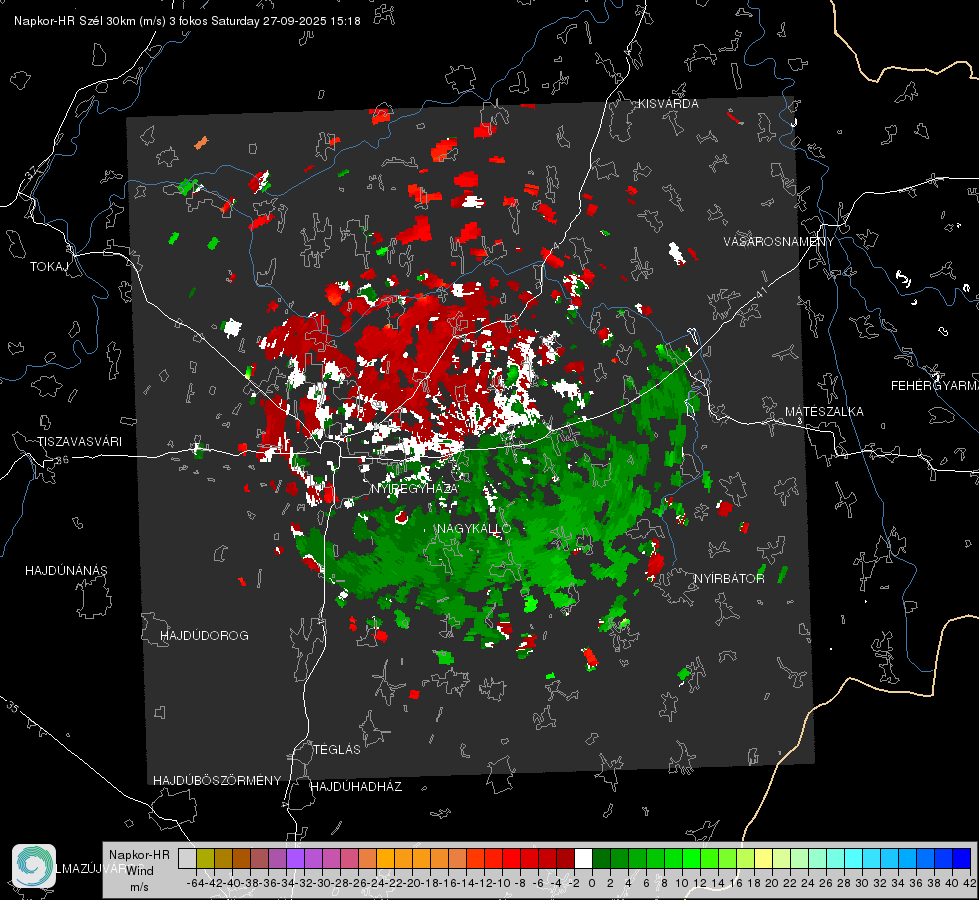Click the dark green swatch right of 0
979x900 pixels.
601,858
